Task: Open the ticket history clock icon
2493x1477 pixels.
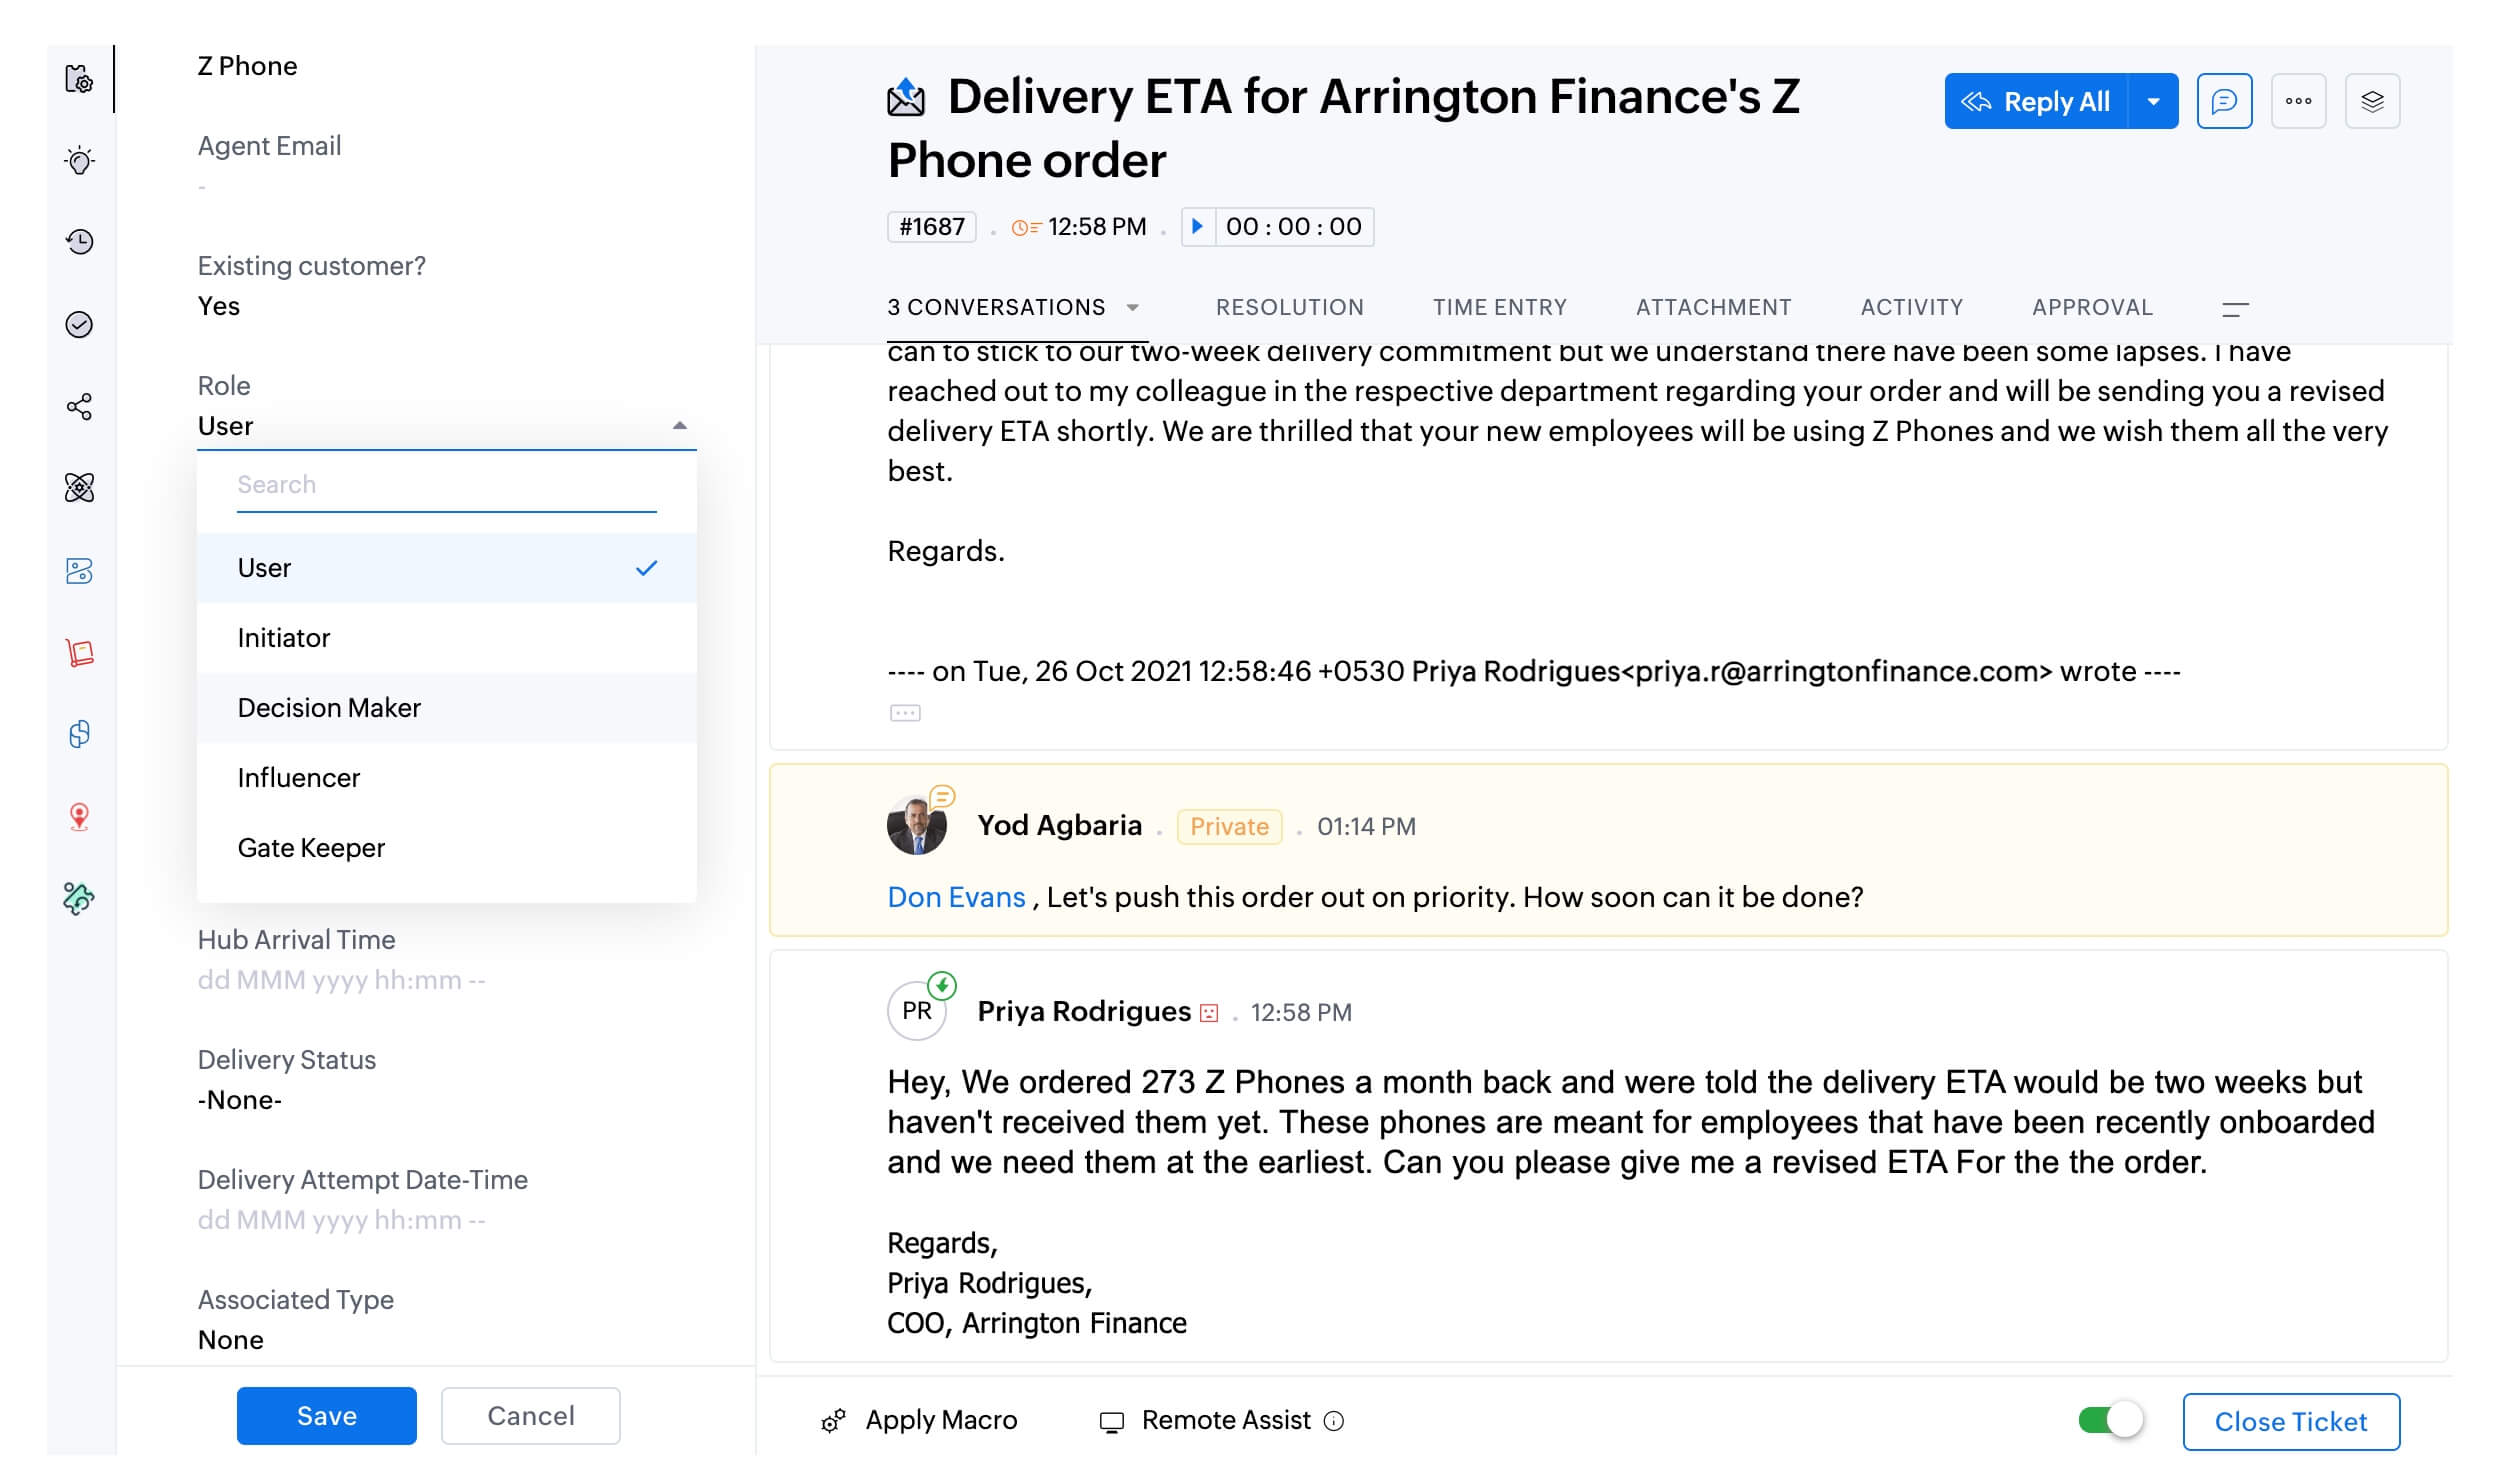Action: [x=79, y=242]
